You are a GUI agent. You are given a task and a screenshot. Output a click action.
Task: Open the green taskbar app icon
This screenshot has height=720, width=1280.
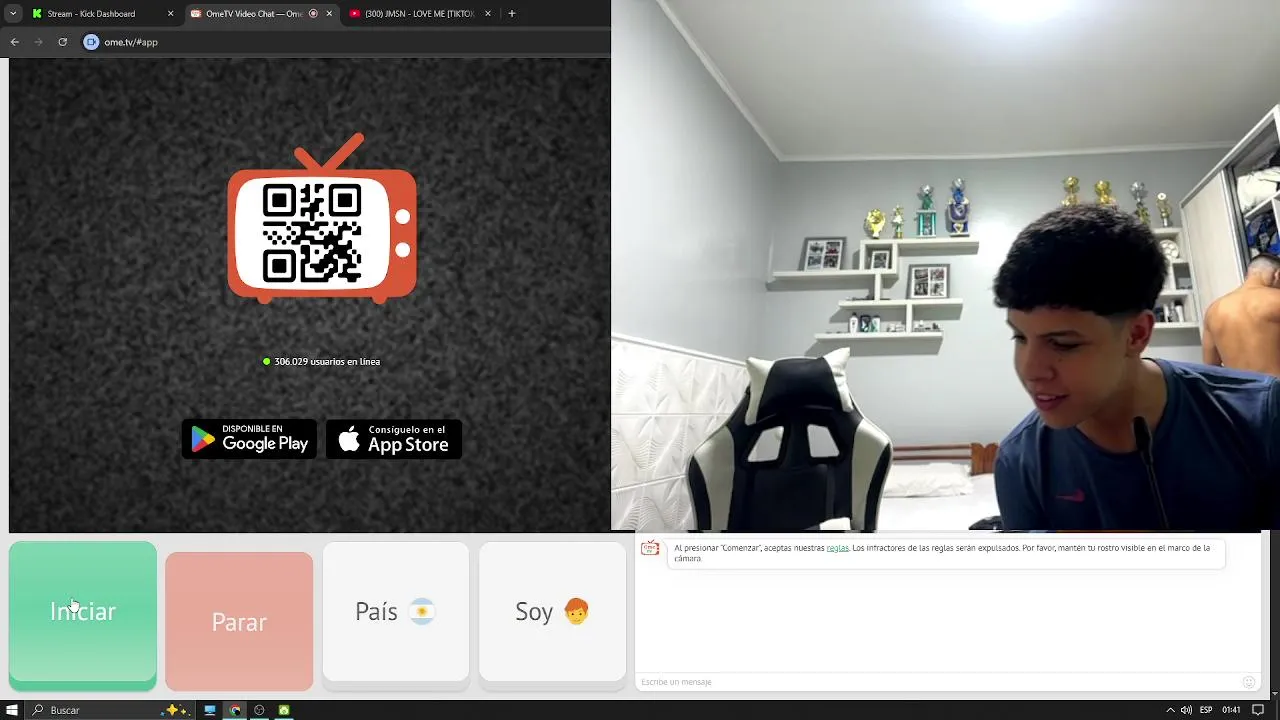(284, 710)
